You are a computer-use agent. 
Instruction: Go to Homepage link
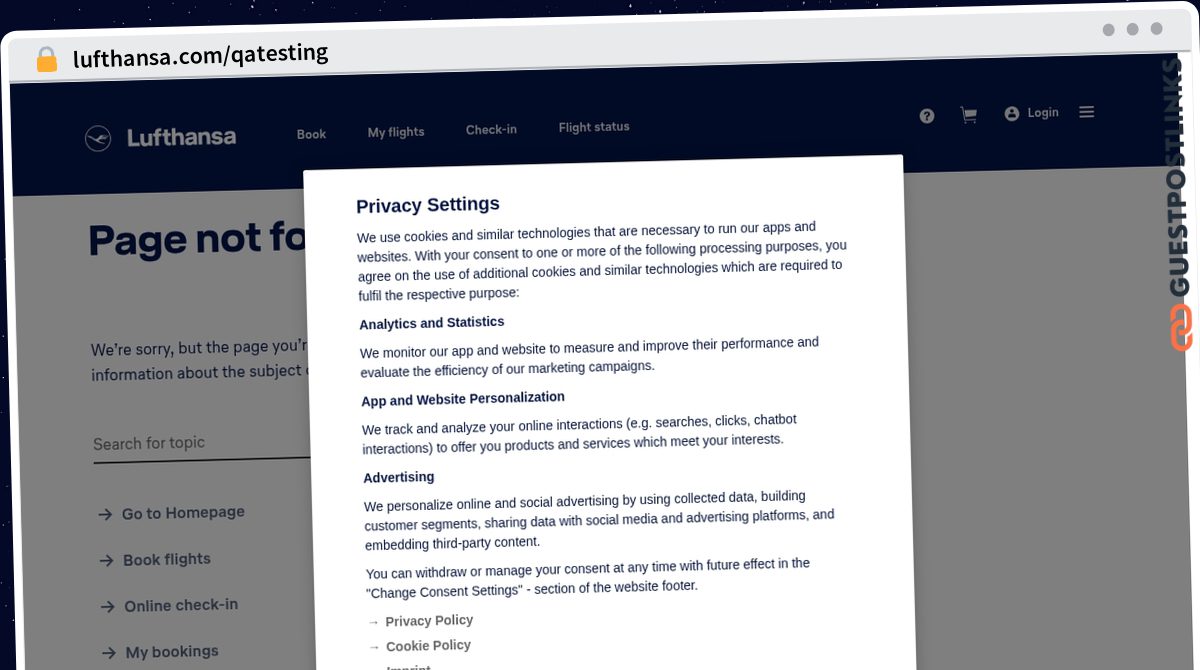pyautogui.click(x=183, y=513)
